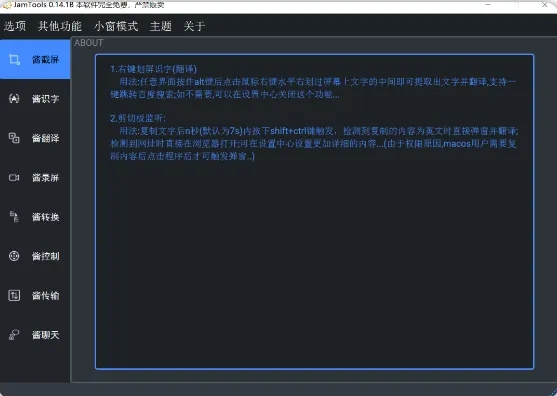Switch to 小窗模式 small window mode
This screenshot has width=557, height=396.
(x=116, y=26)
